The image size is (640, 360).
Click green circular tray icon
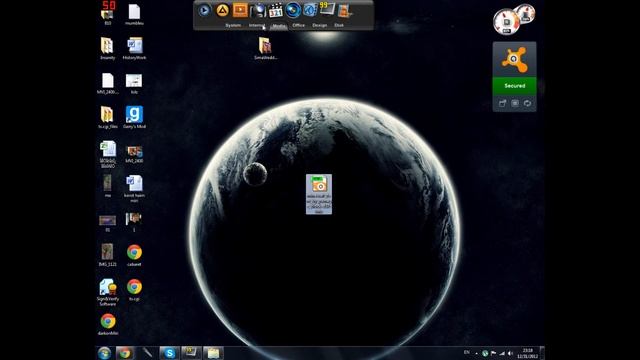click(x=485, y=353)
